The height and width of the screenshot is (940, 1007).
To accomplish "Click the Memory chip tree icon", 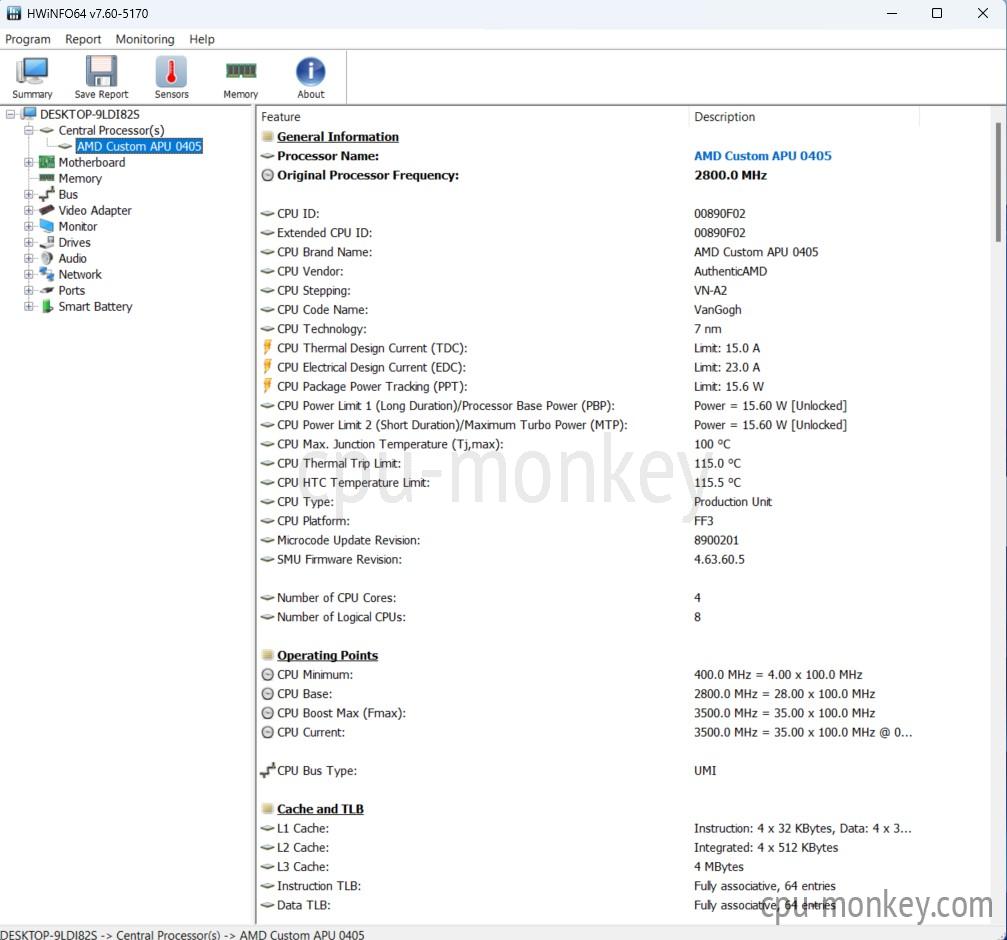I will click(47, 178).
